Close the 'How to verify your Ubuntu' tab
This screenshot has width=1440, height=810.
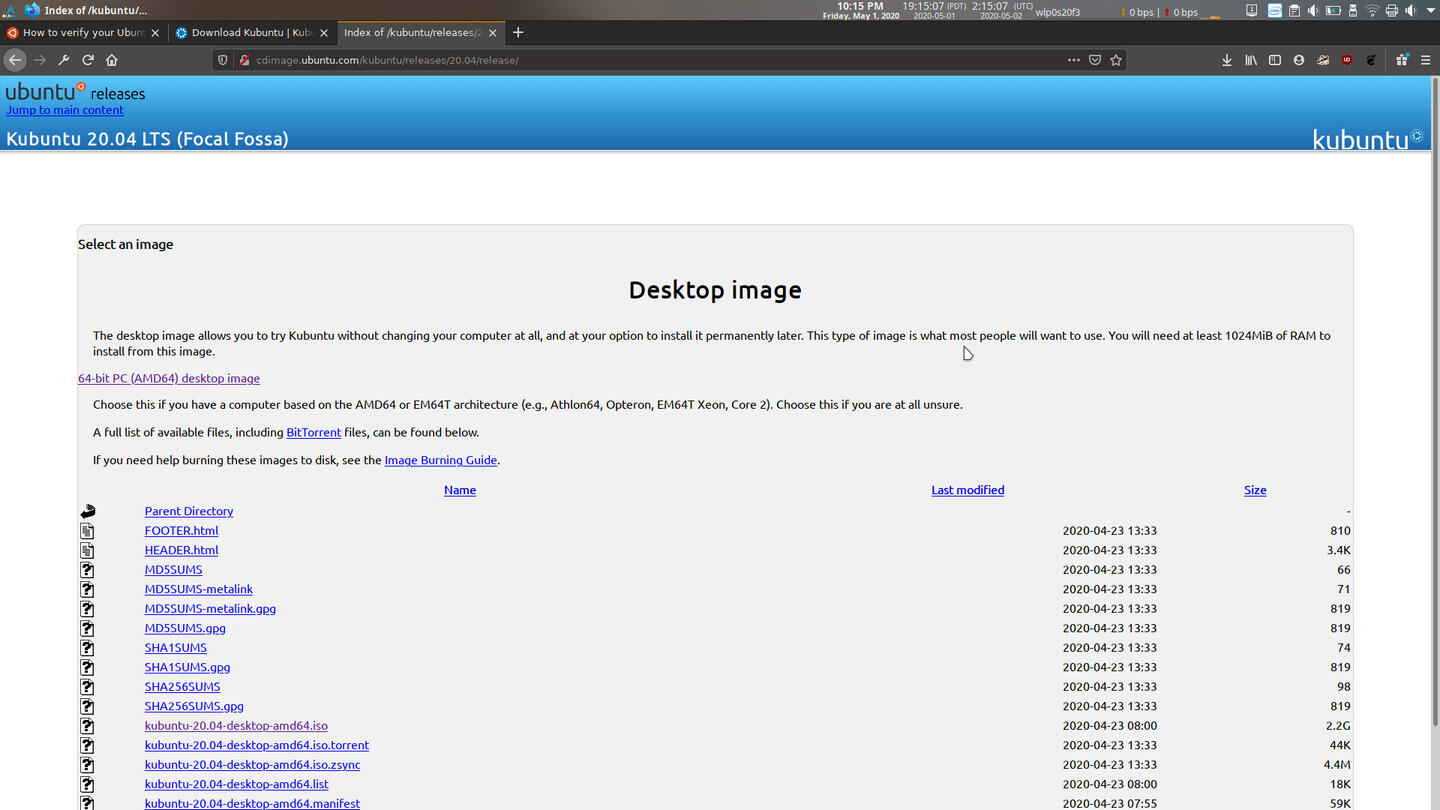point(155,32)
